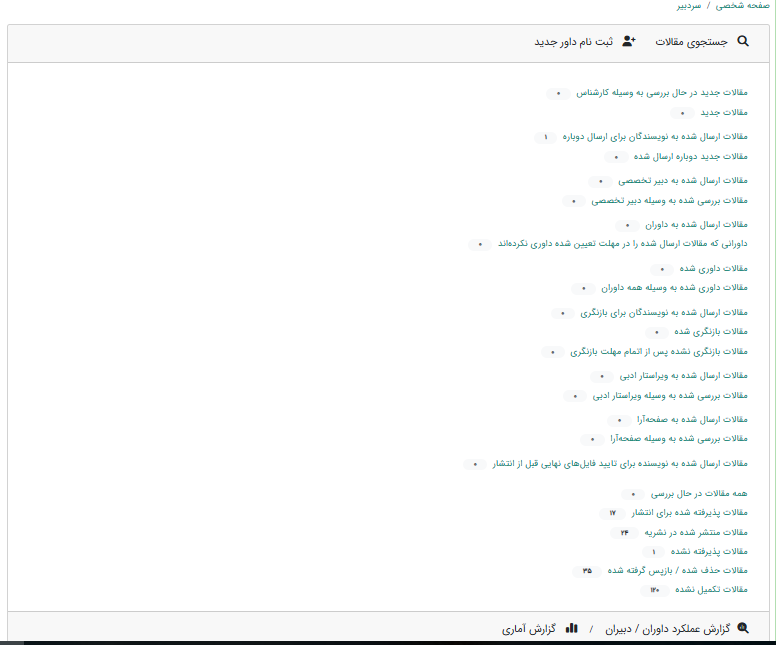Click the add-user icon for new reviewer registration

(628, 42)
